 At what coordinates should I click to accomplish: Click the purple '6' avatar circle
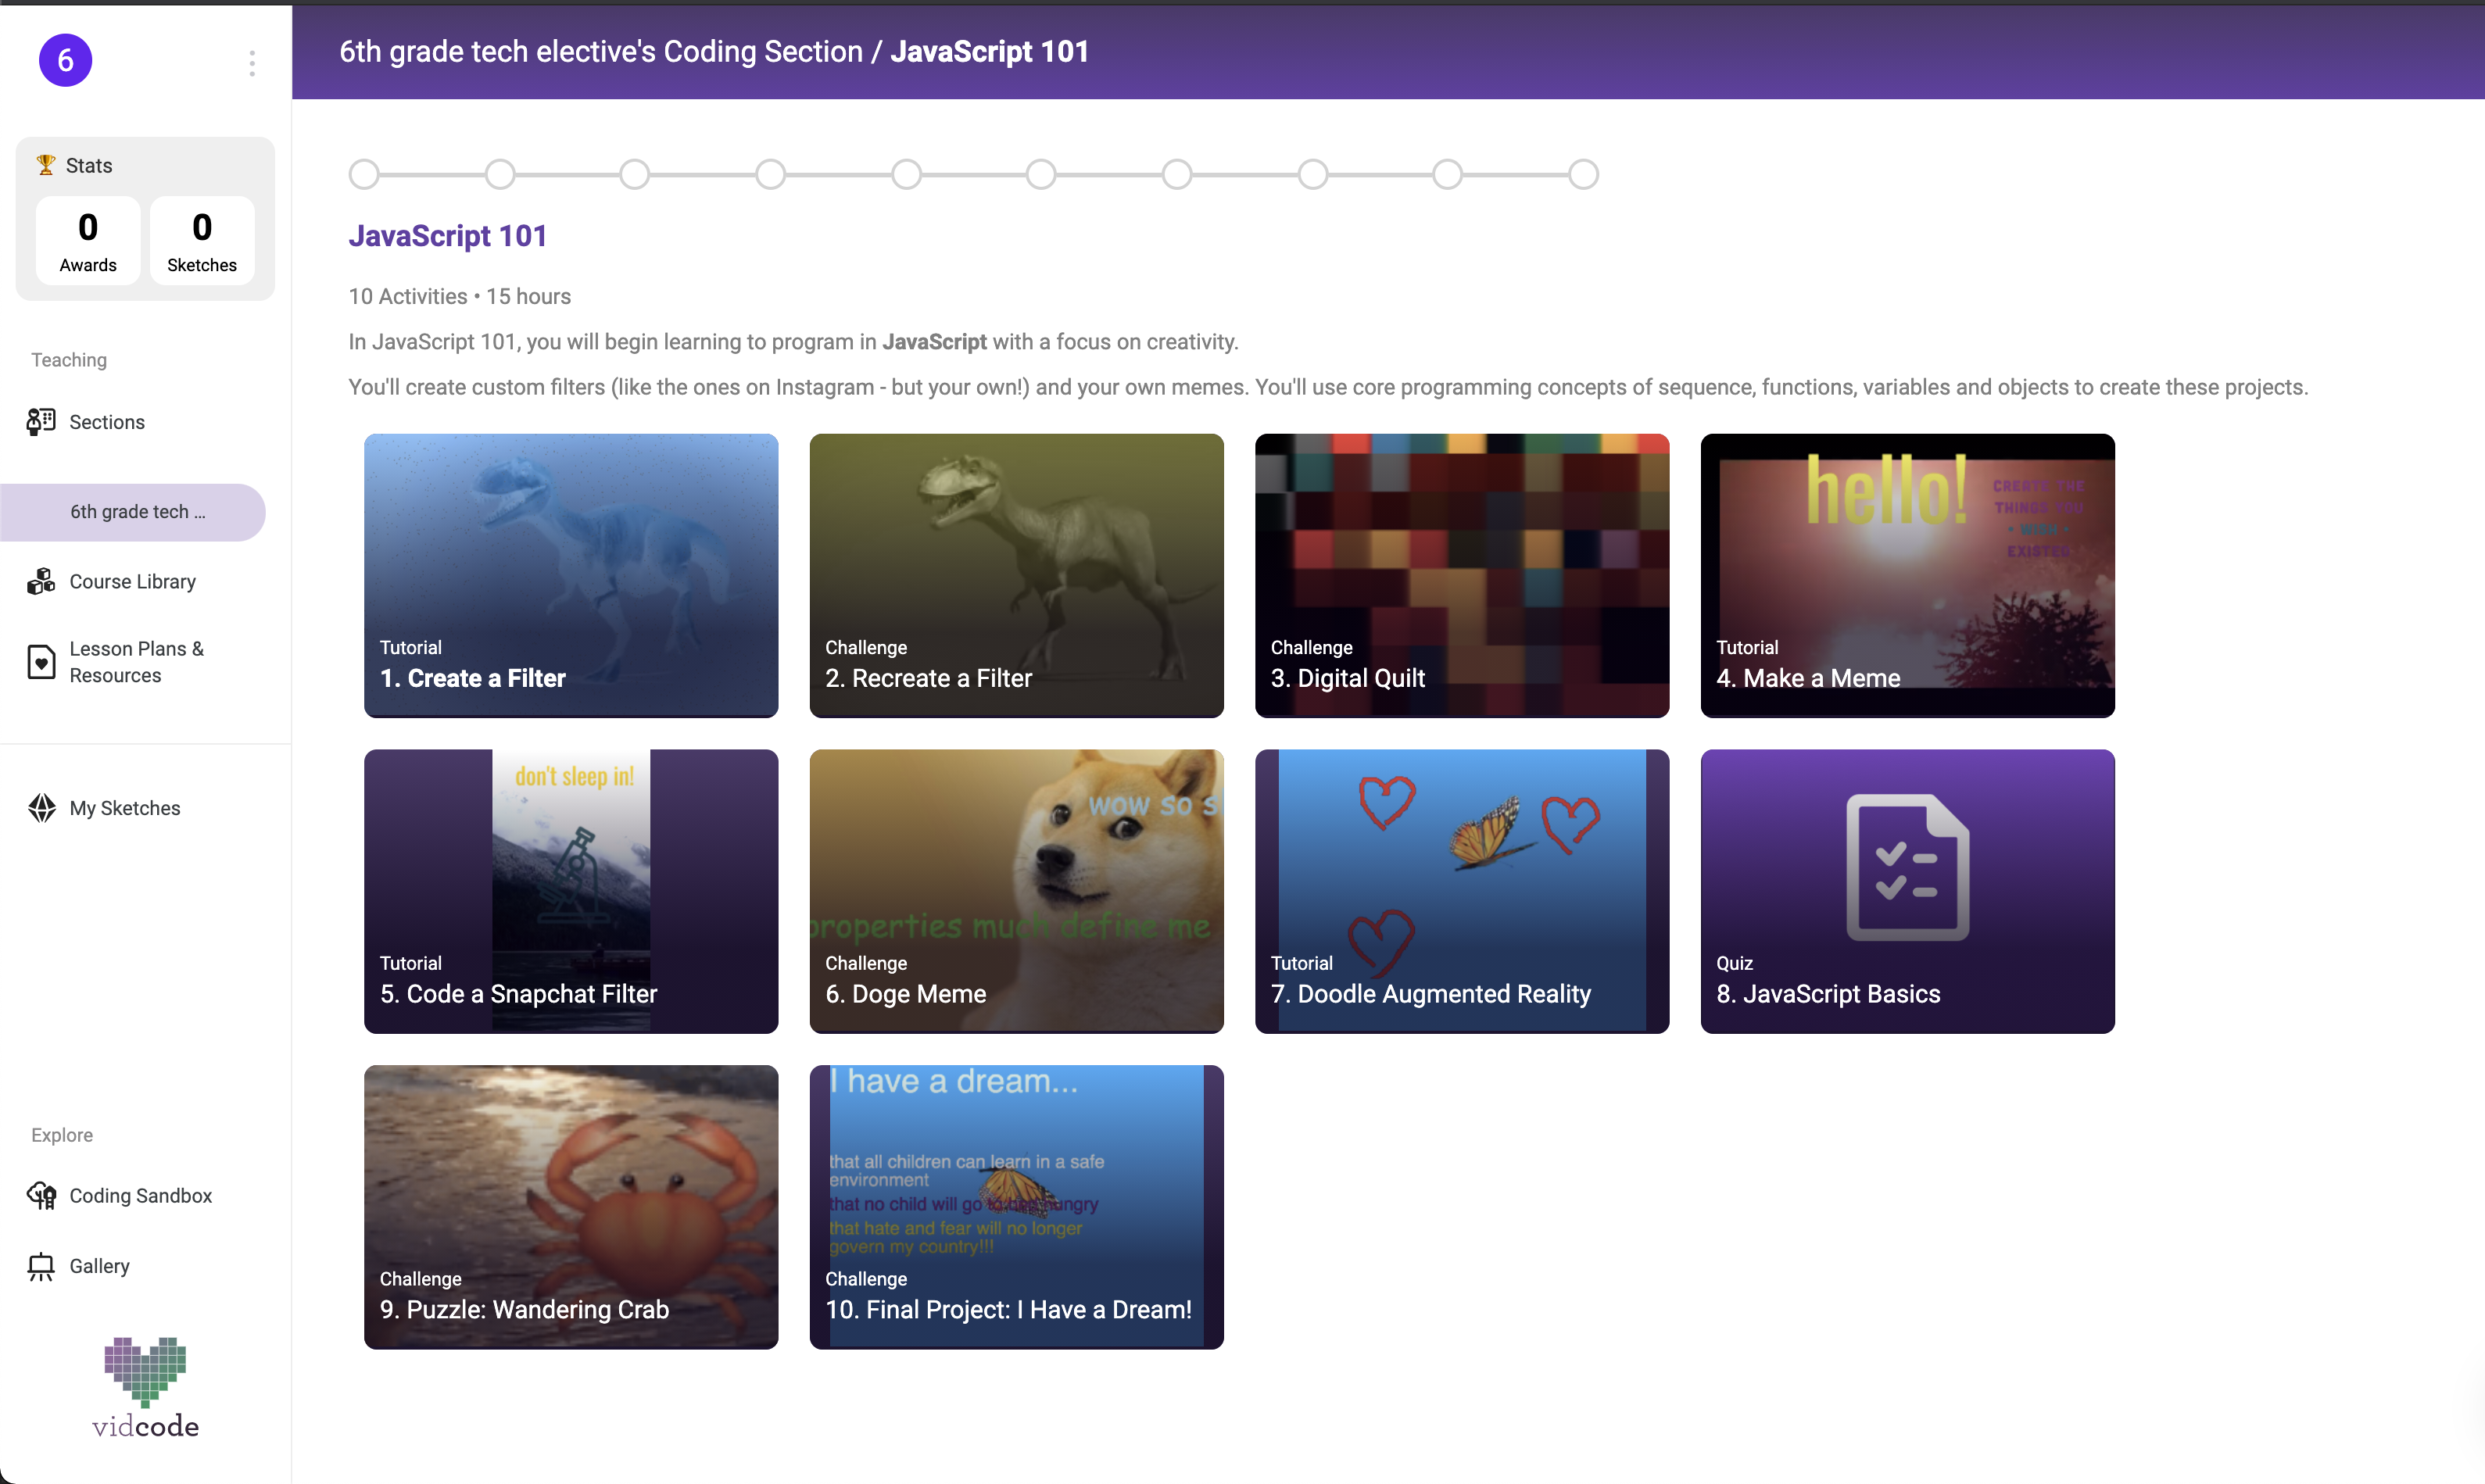[x=65, y=61]
